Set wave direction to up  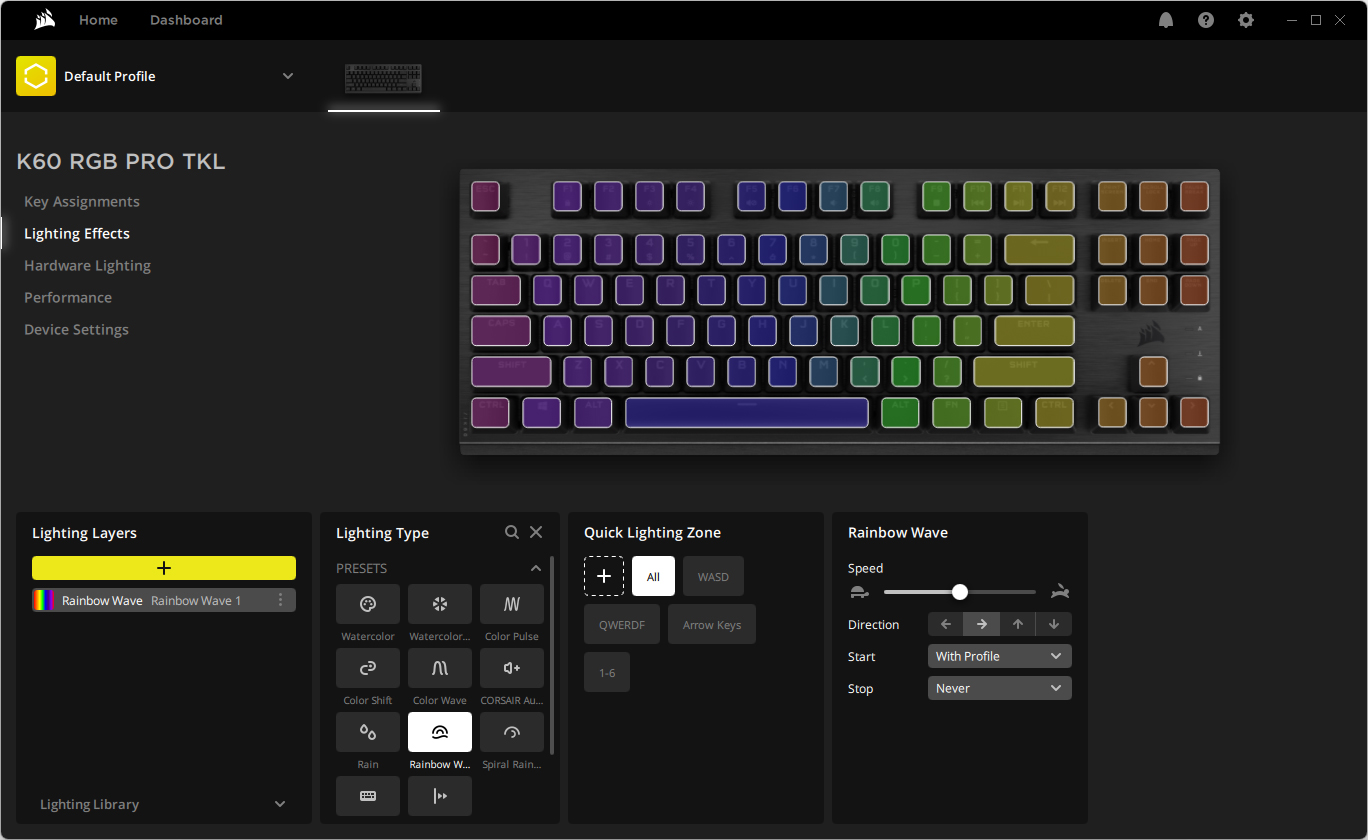click(1018, 624)
